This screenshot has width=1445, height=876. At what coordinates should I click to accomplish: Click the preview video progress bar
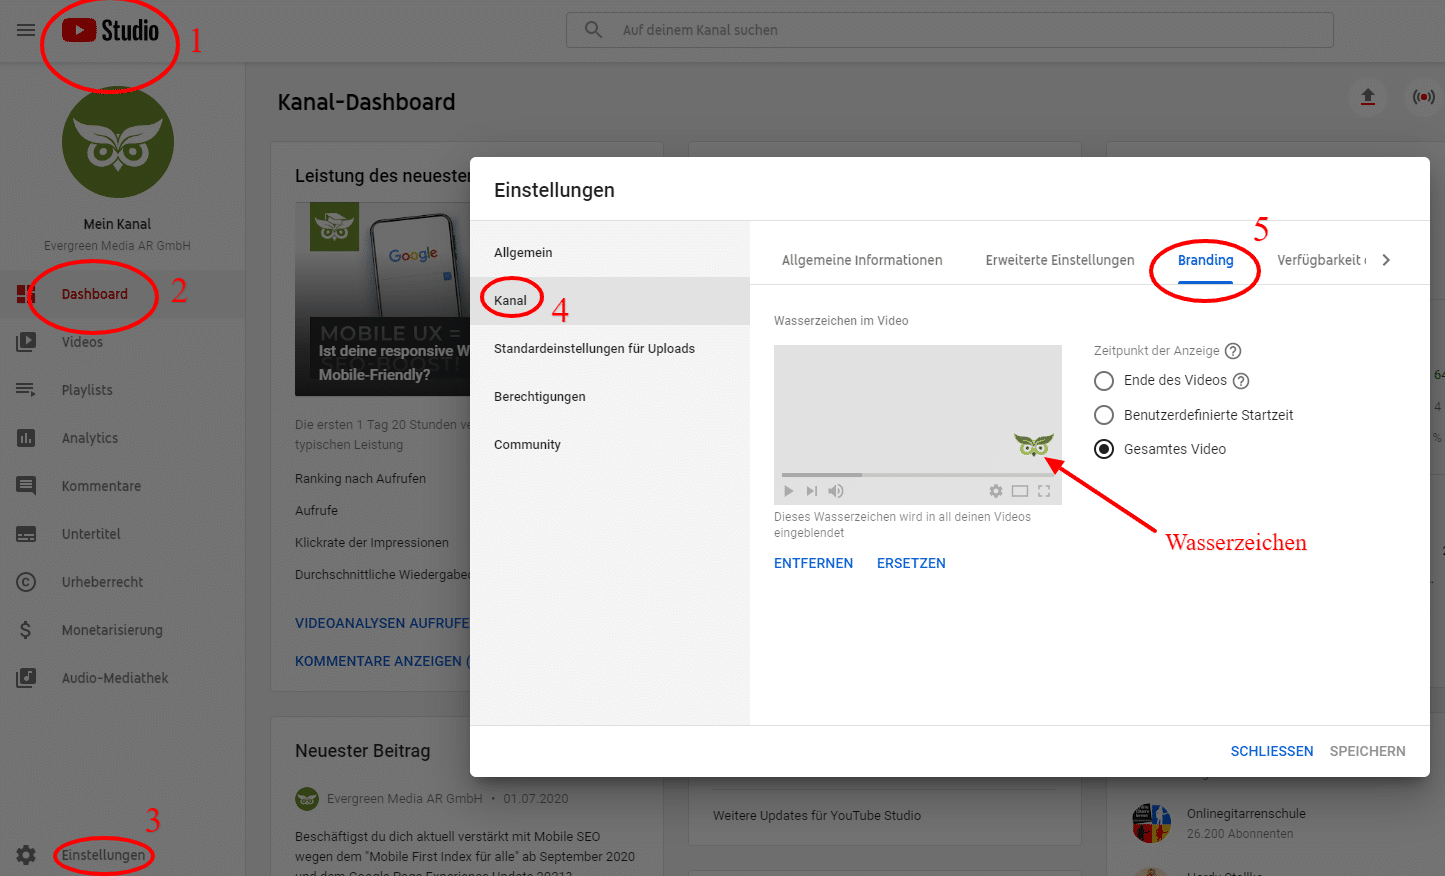pos(918,475)
